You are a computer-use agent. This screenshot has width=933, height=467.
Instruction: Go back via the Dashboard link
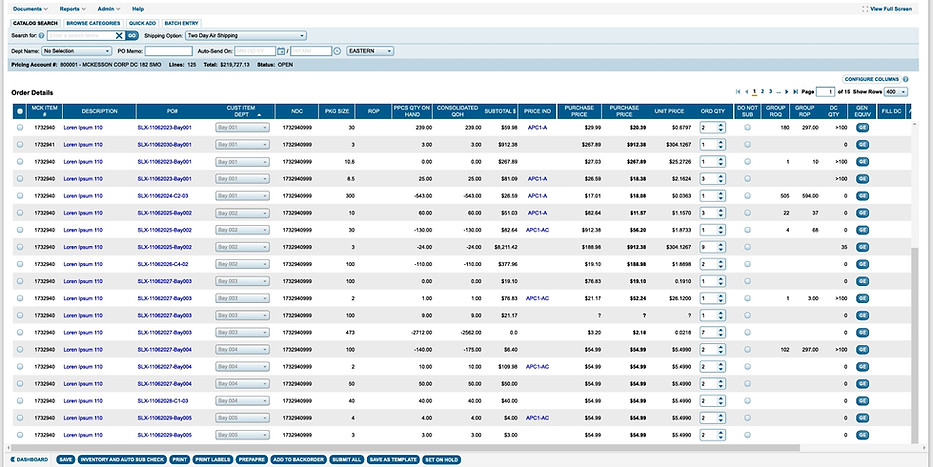point(29,460)
